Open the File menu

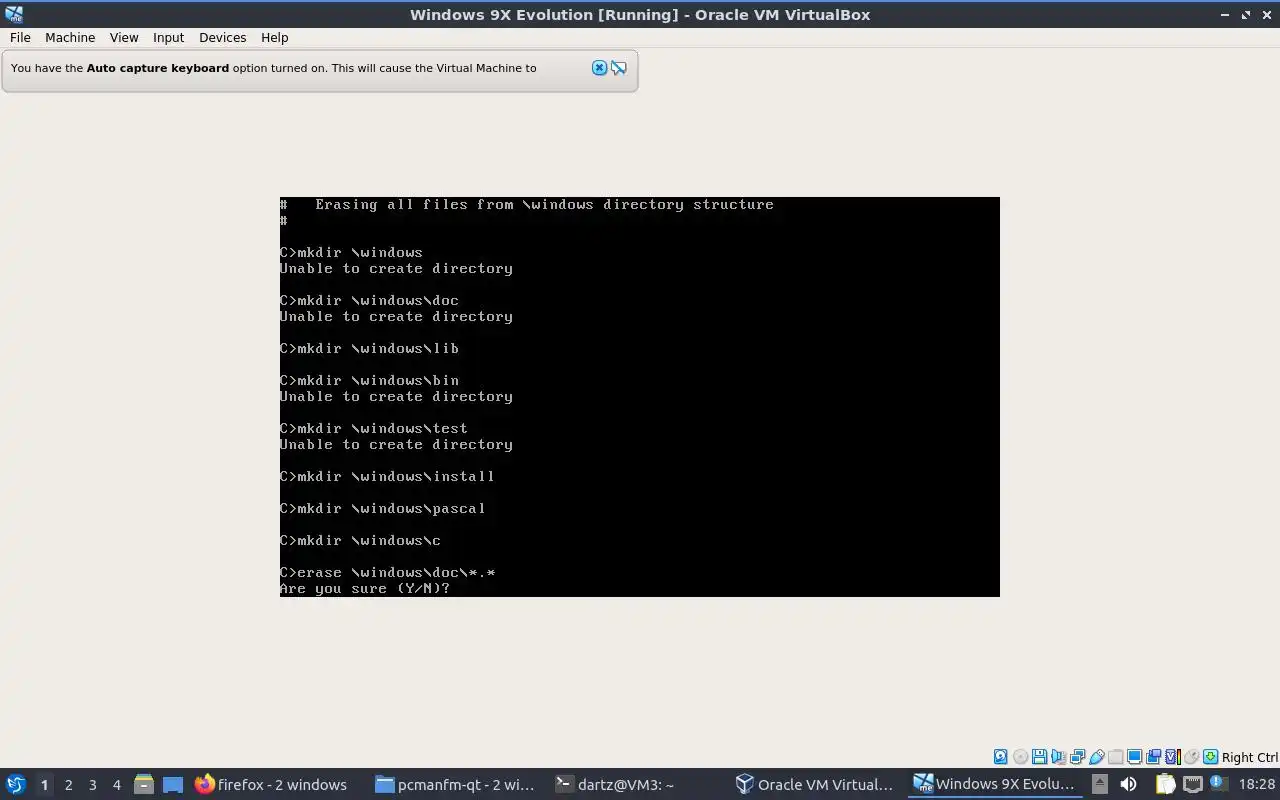point(20,37)
